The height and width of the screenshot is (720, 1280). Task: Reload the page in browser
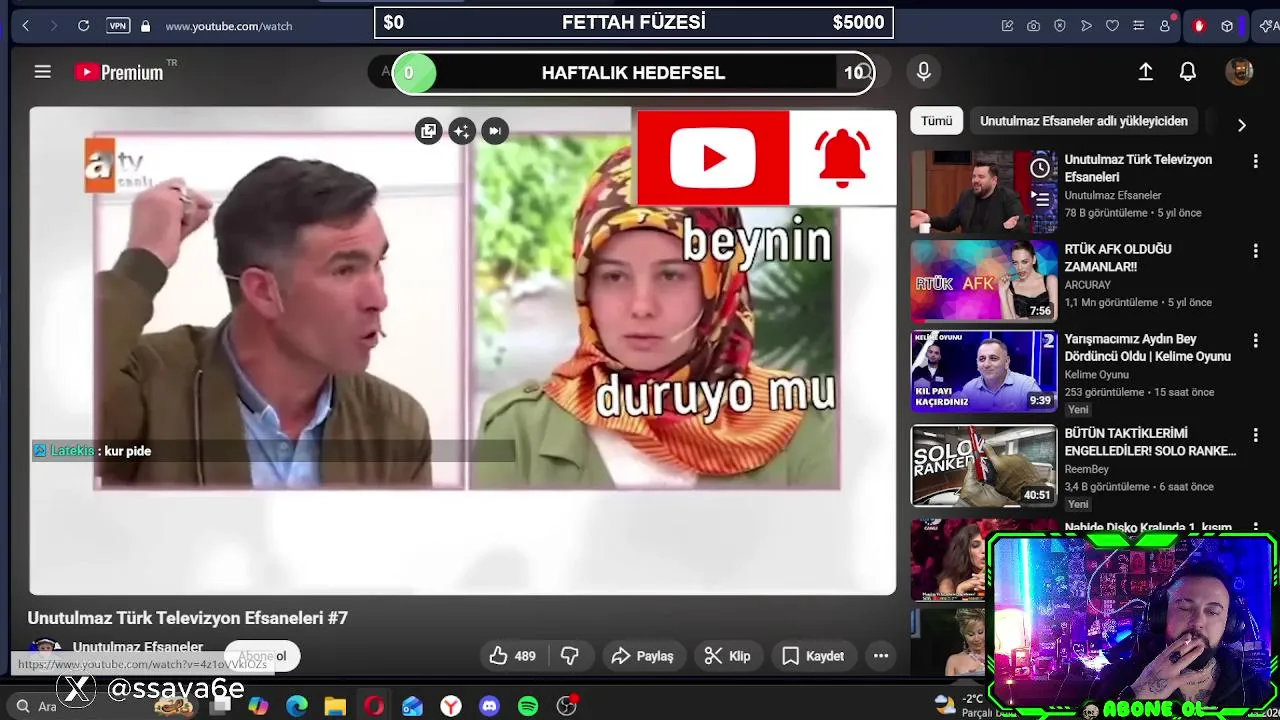click(84, 26)
